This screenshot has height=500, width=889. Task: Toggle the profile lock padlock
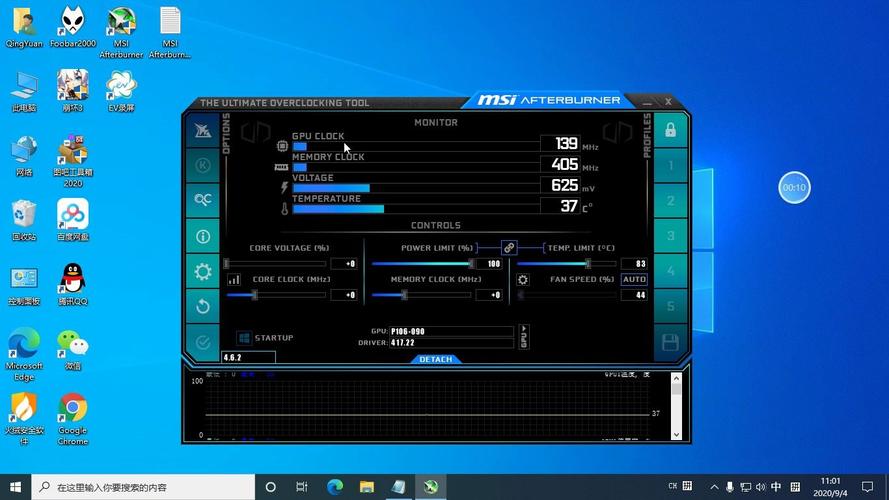[670, 130]
